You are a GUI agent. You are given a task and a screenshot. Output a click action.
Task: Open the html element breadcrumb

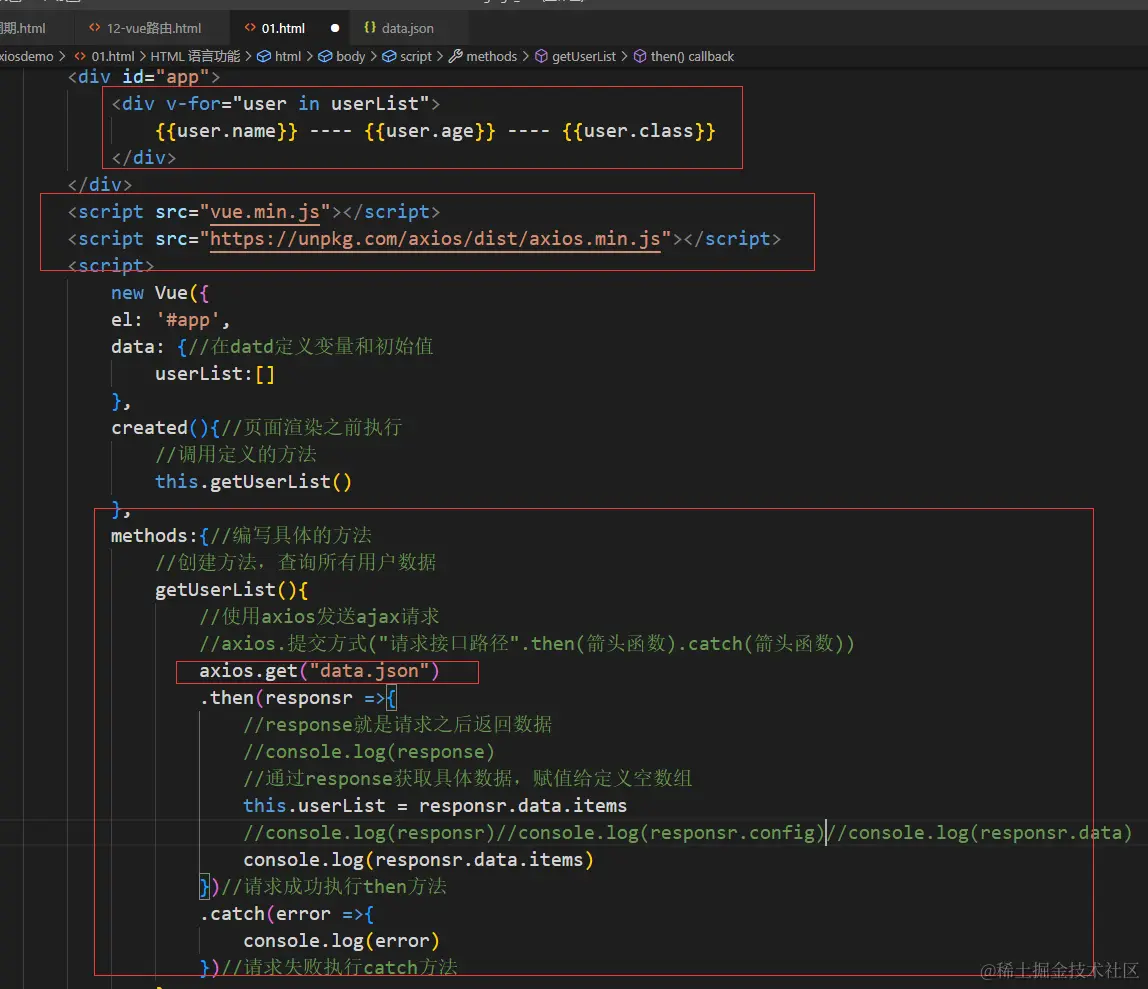(x=288, y=56)
